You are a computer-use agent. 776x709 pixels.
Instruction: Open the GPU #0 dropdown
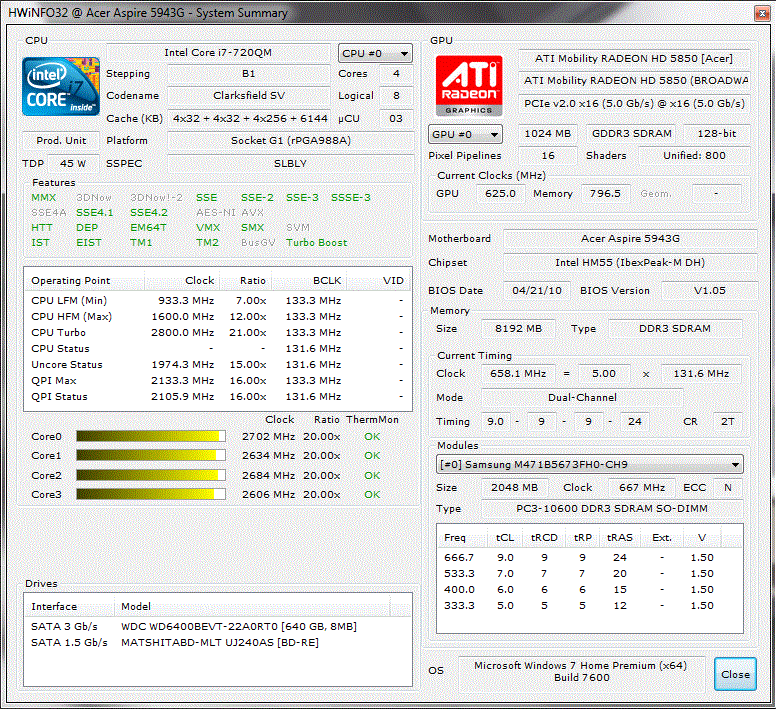[465, 134]
